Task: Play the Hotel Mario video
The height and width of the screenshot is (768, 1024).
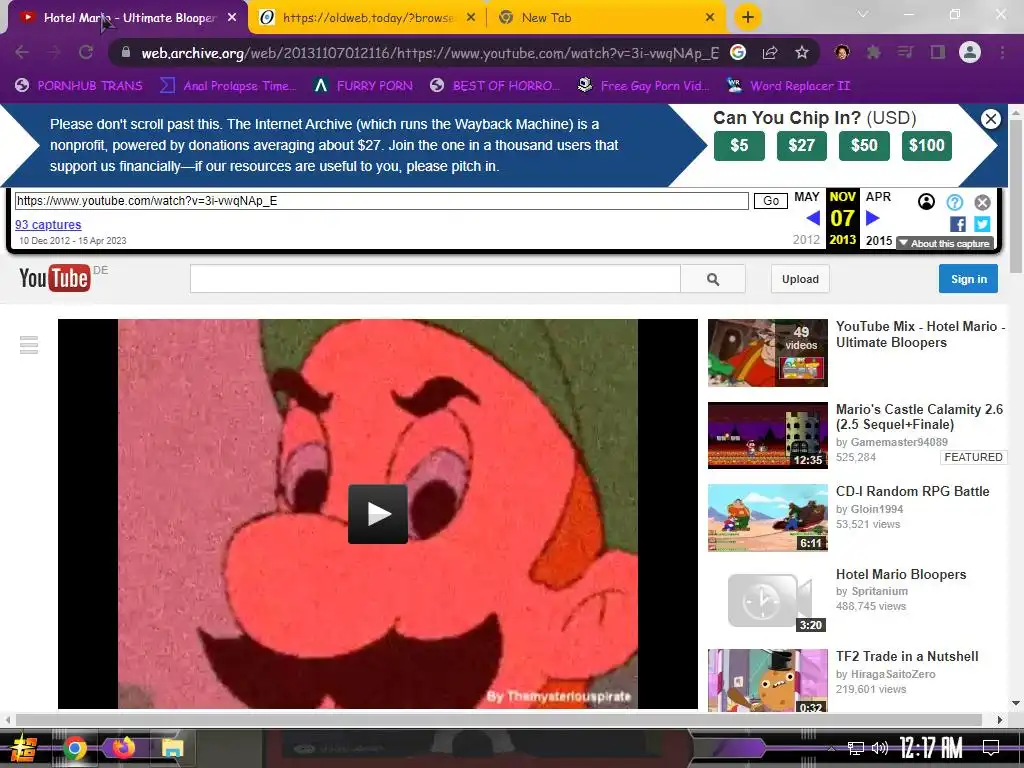Action: click(x=377, y=514)
